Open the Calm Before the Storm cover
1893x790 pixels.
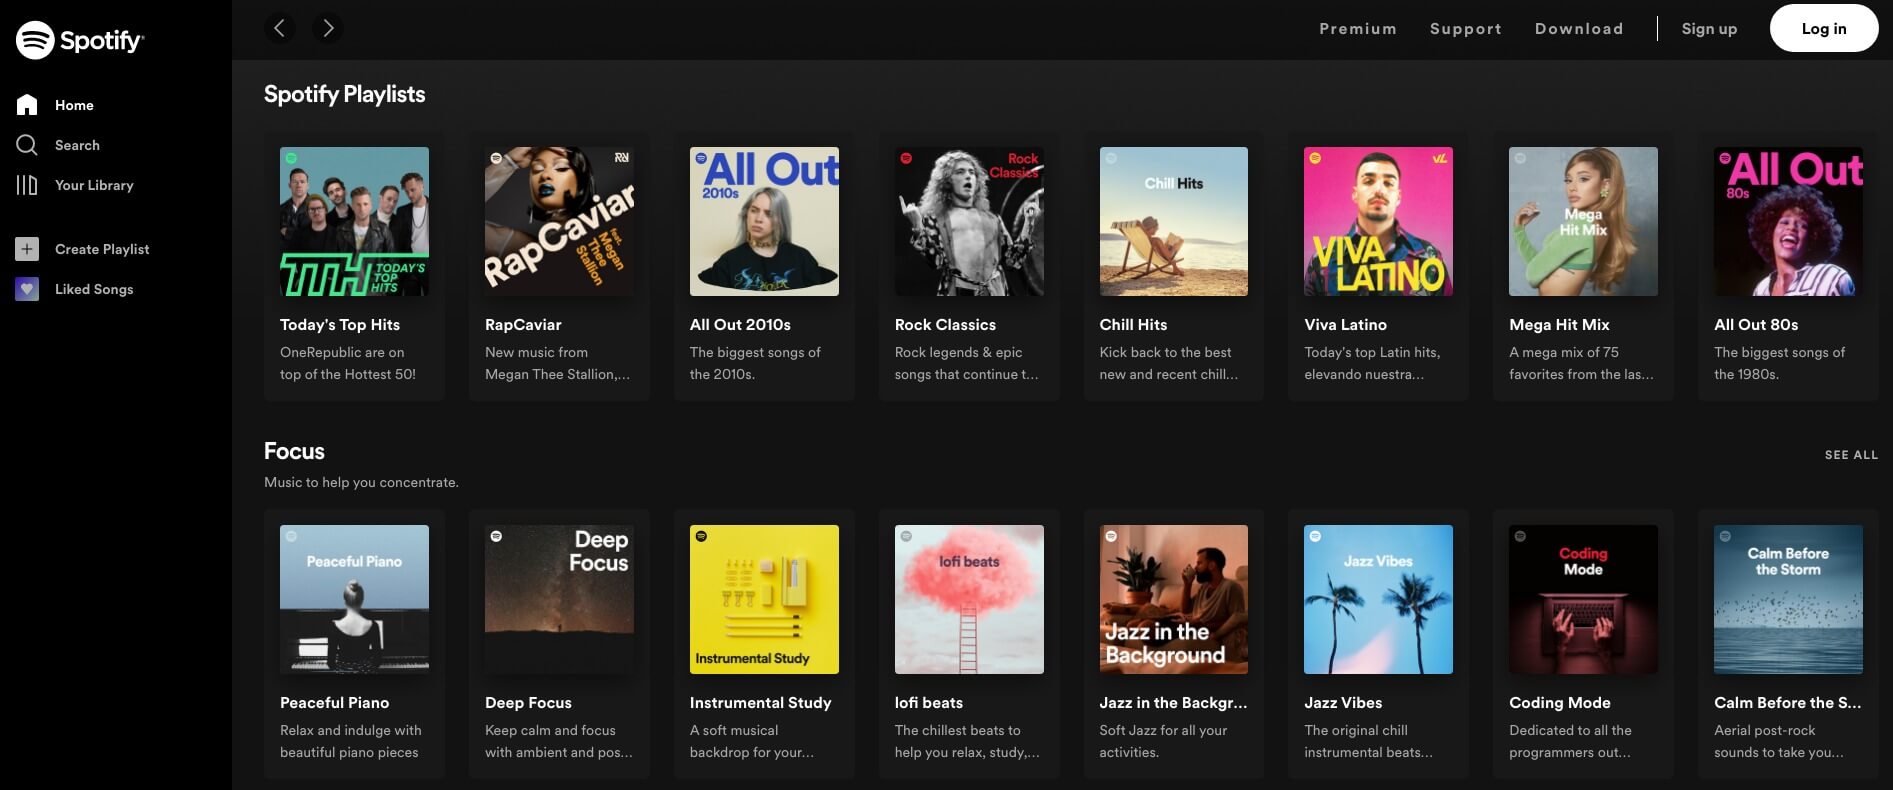click(x=1788, y=599)
